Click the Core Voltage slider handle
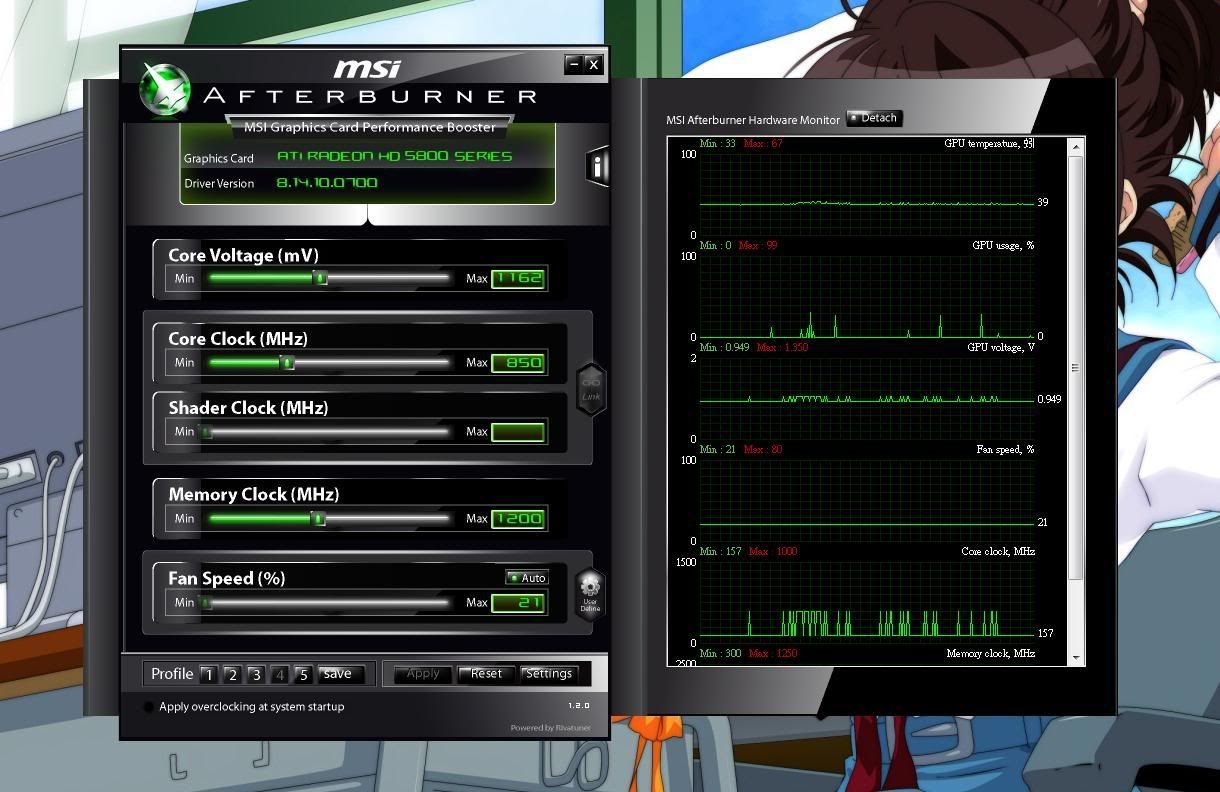The image size is (1220, 792). click(321, 278)
